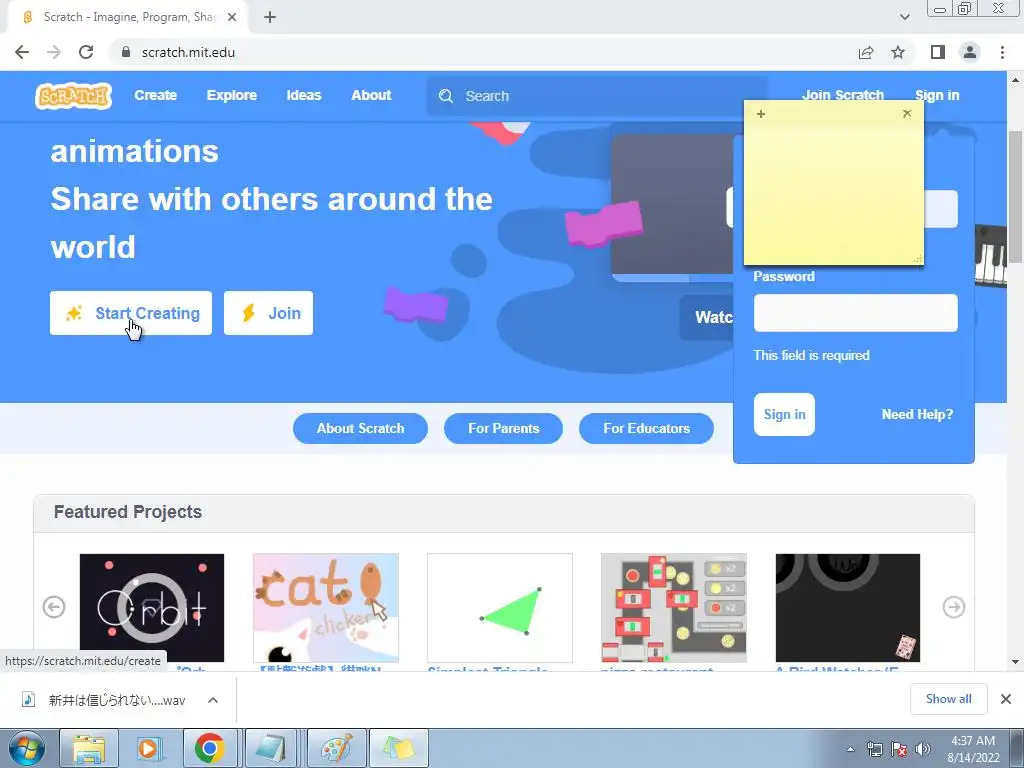Click the browser address bar

[483, 52]
